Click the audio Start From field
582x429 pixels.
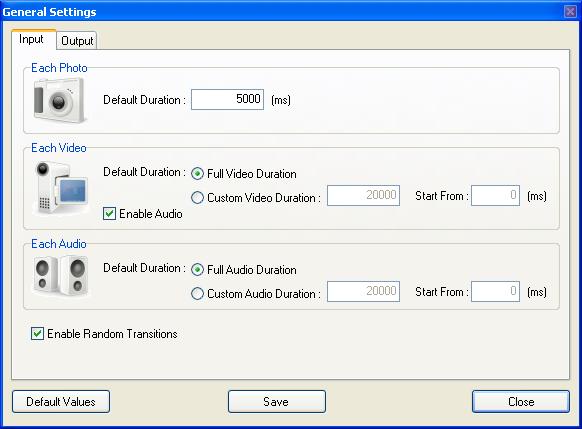[496, 291]
